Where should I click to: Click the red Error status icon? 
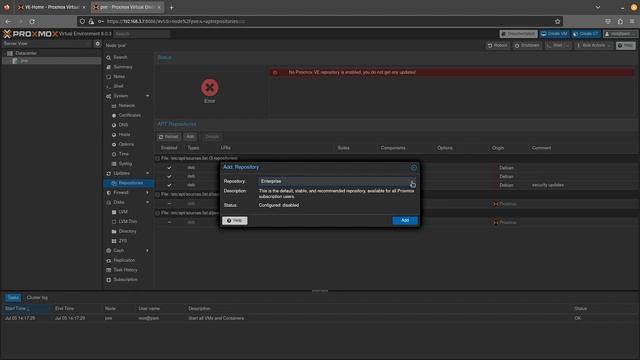[x=209, y=88]
